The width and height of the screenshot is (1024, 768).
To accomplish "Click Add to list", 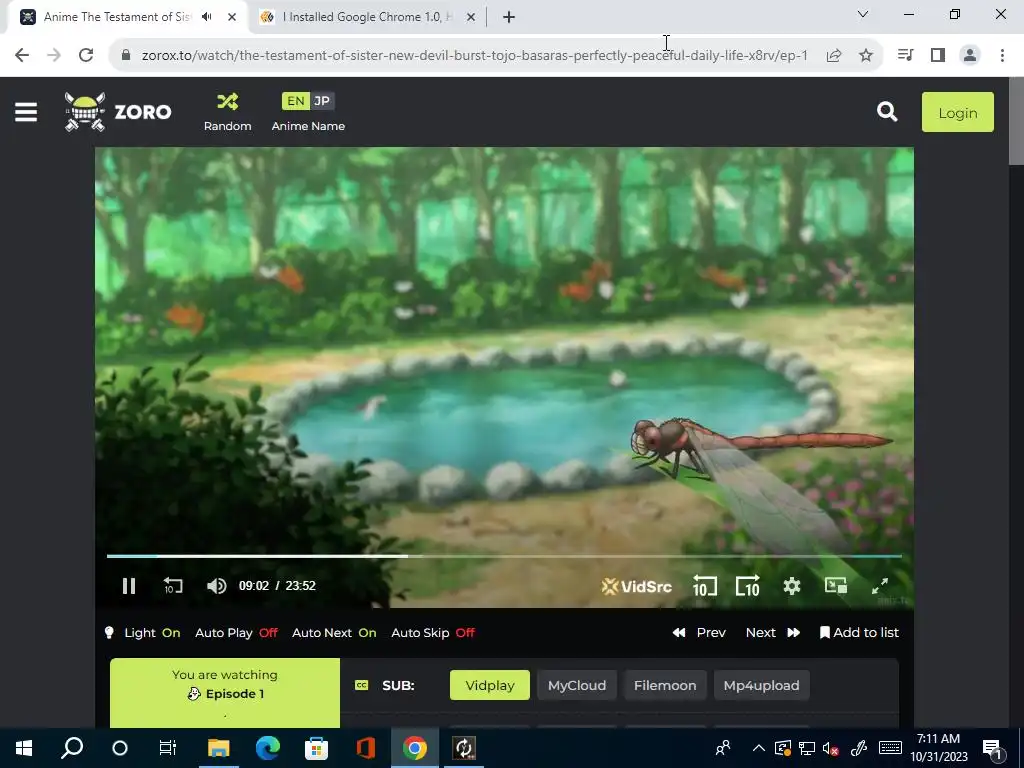I will 859,633.
